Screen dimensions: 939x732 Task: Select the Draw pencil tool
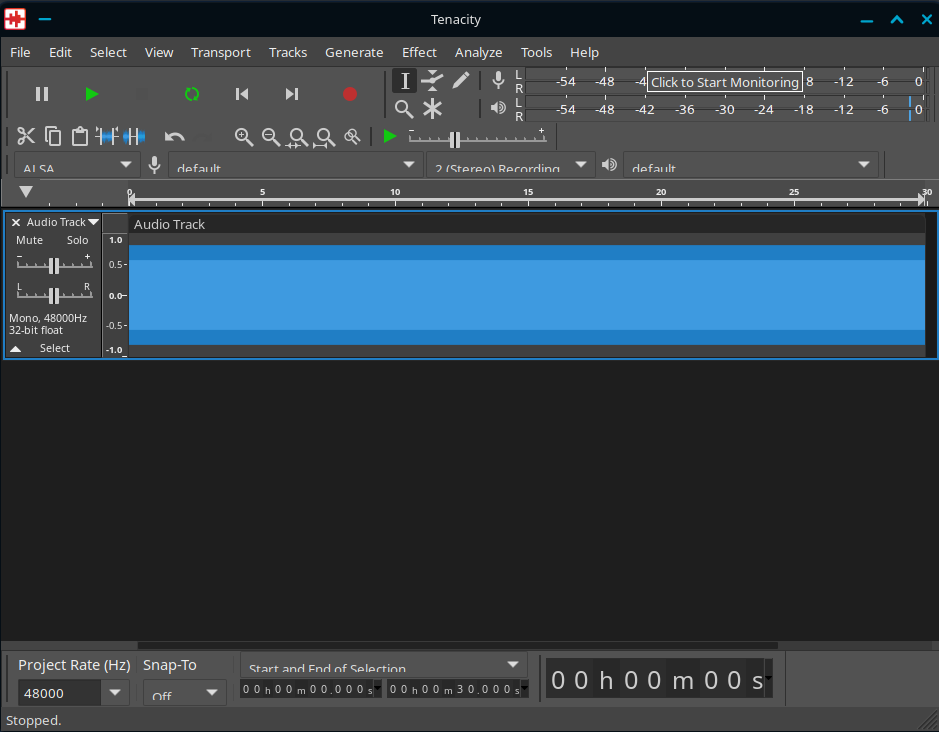coord(460,81)
